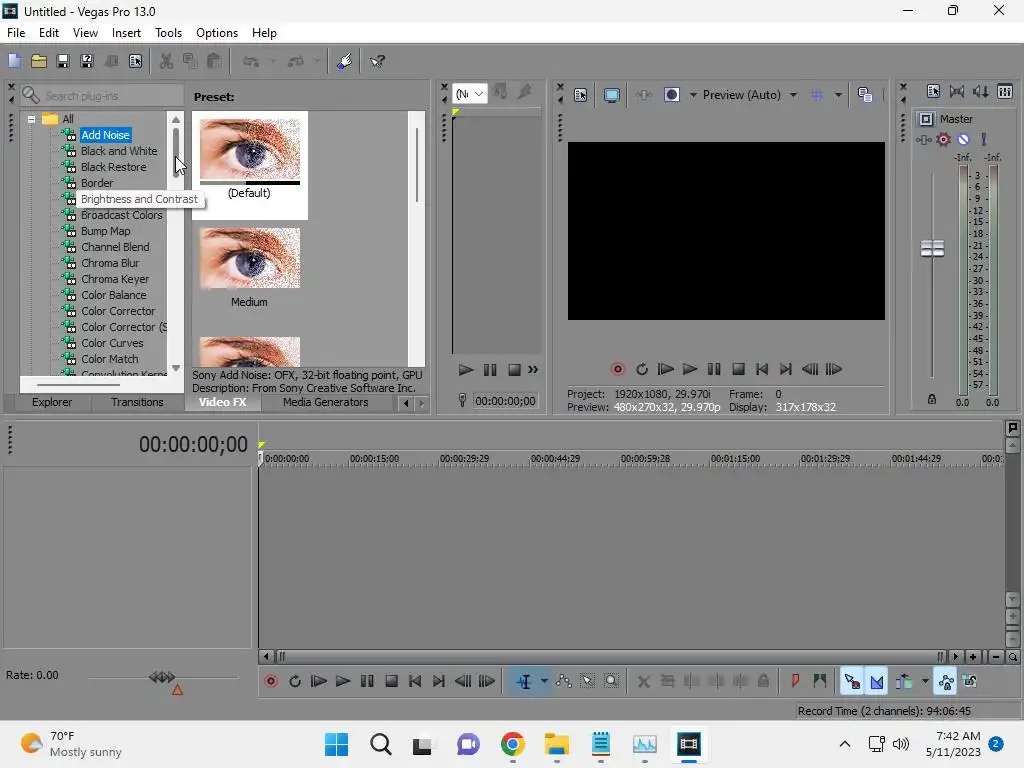Toggle Ignore Event Grouping button
The image size is (1024, 768).
point(970,682)
